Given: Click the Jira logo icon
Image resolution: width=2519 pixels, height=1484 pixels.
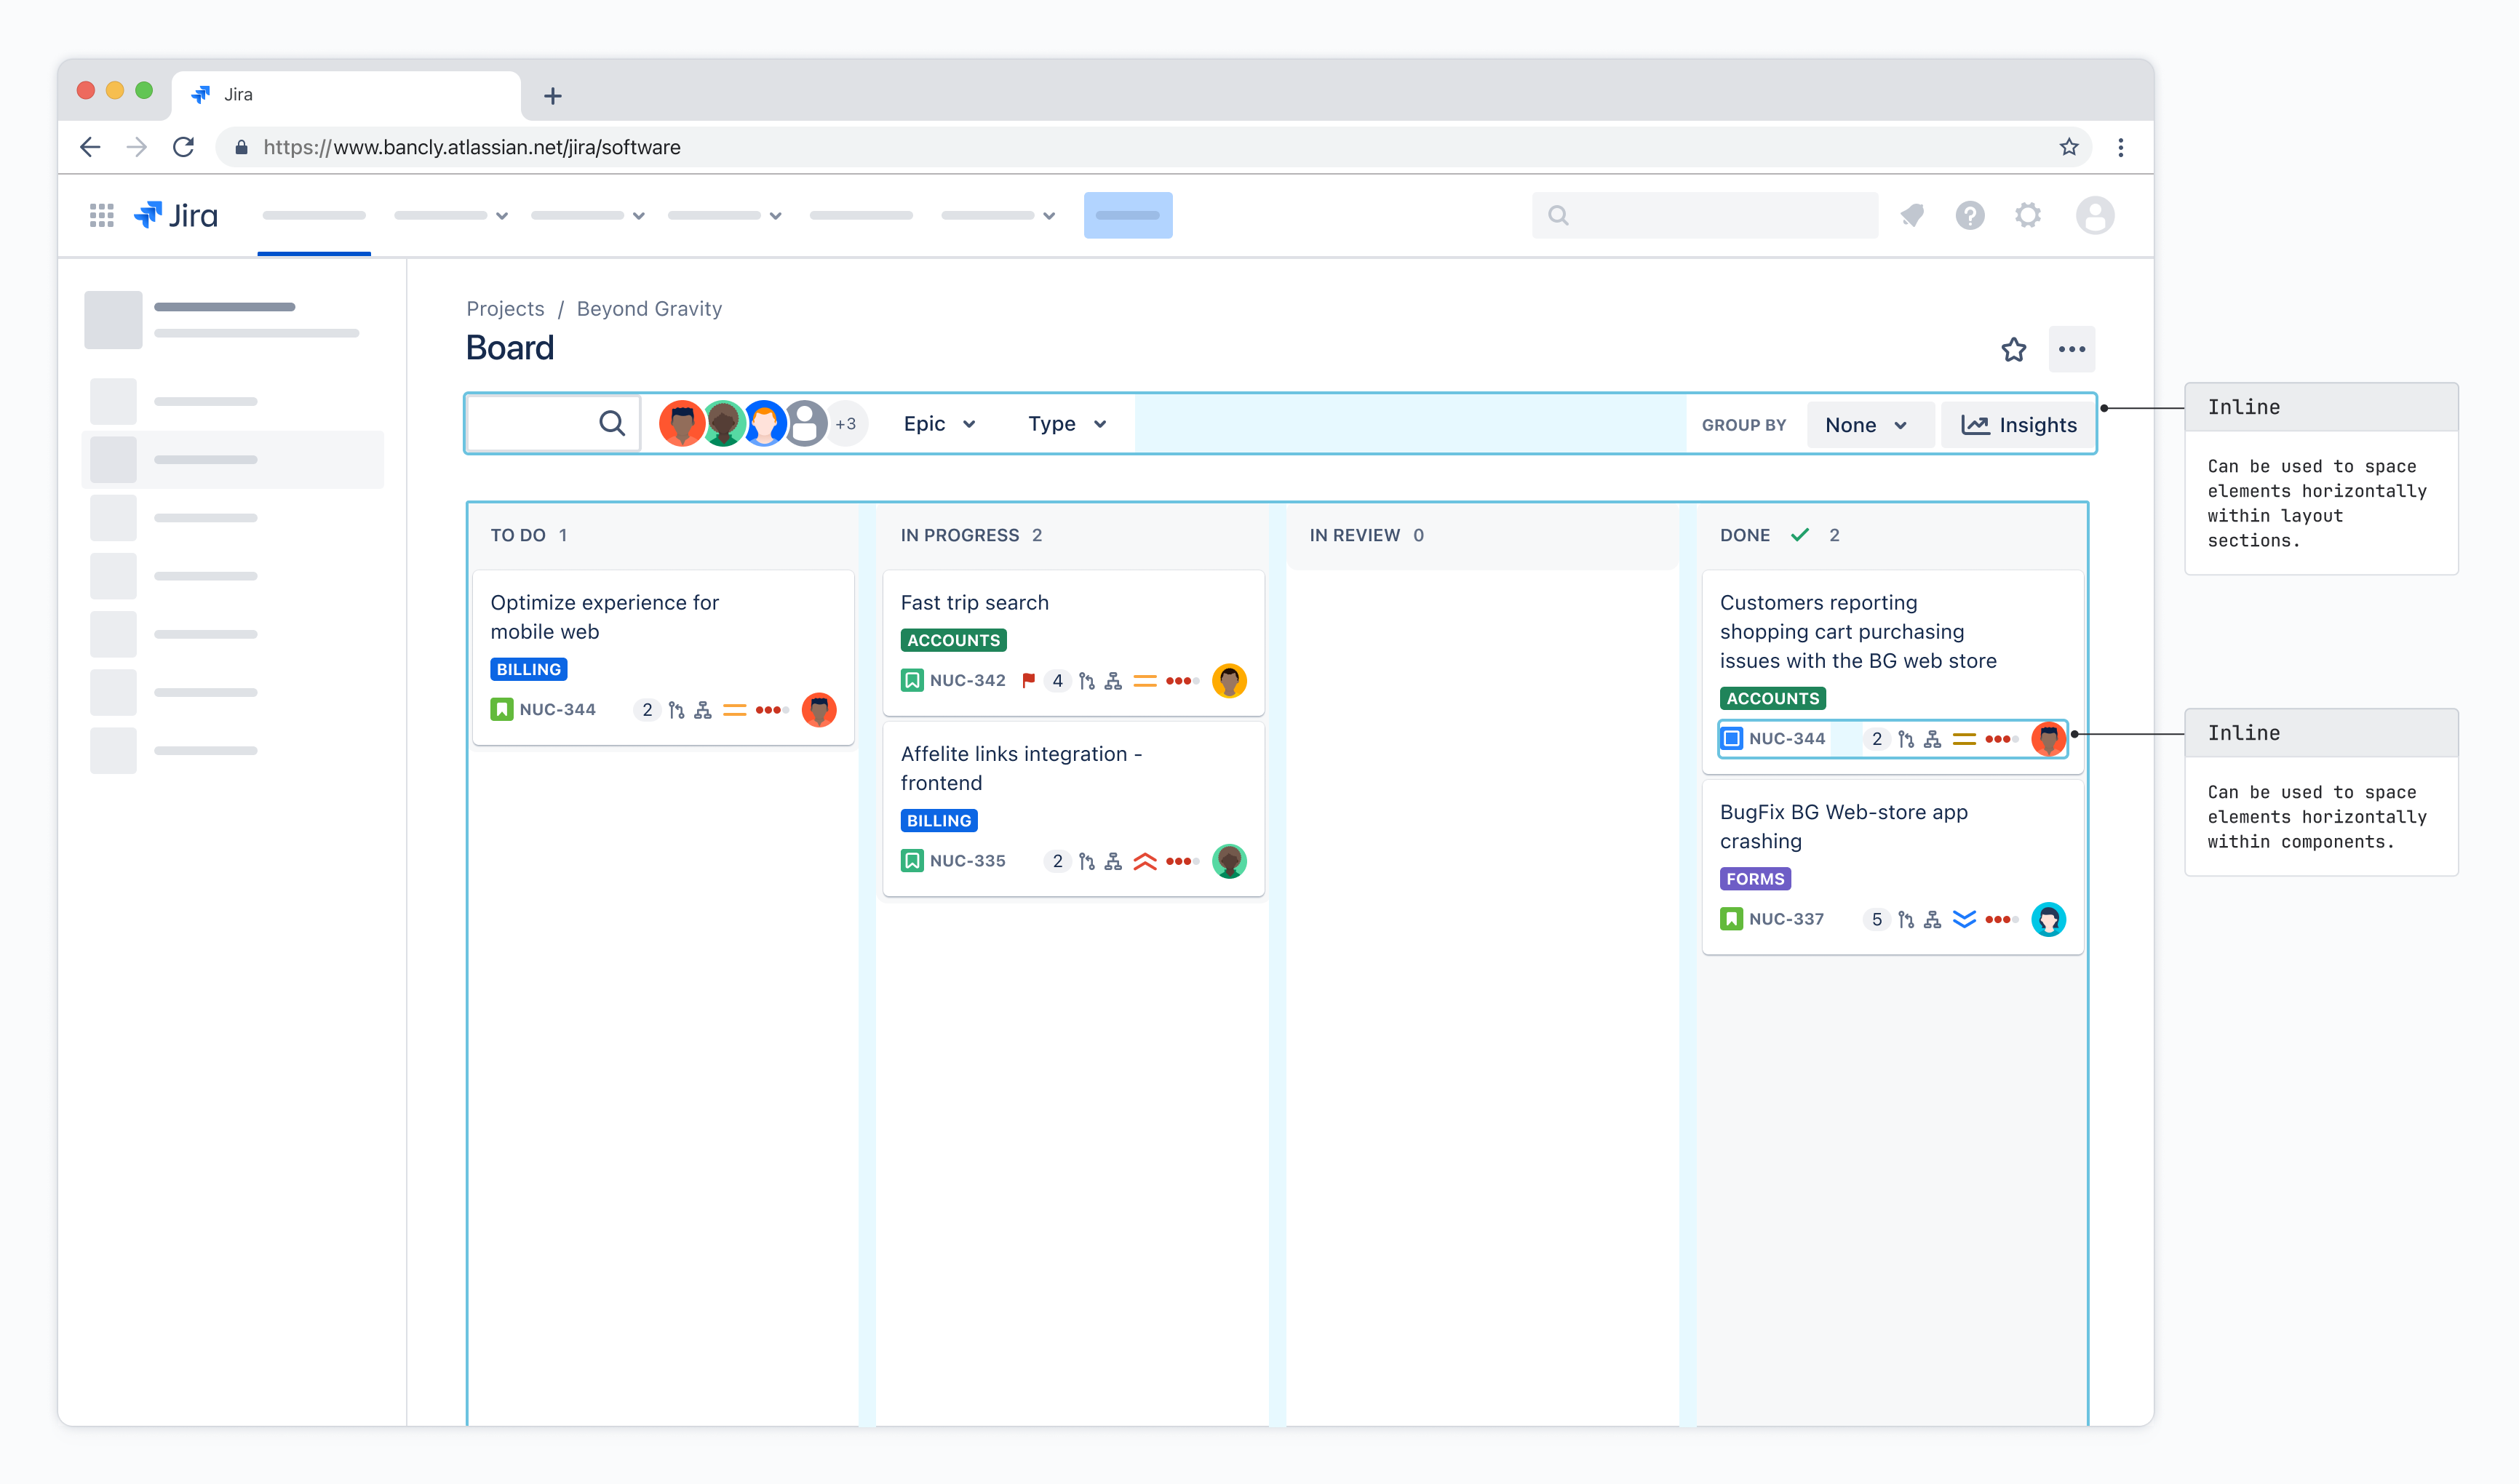Looking at the screenshot, I should (x=149, y=214).
